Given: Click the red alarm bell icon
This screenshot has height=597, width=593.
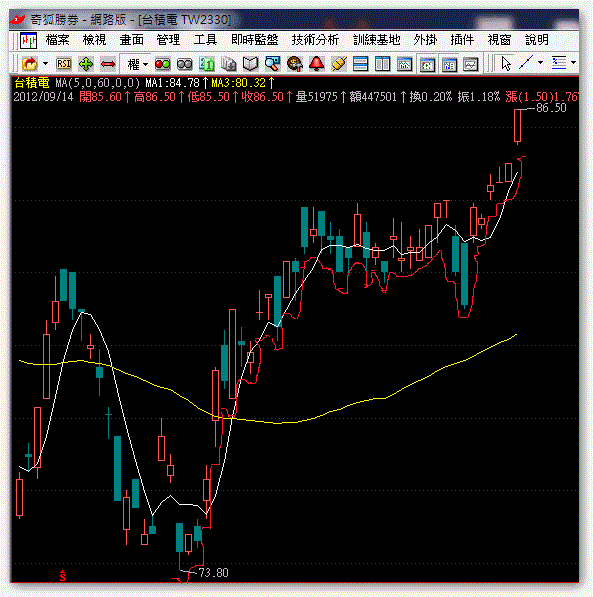Looking at the screenshot, I should tap(316, 64).
